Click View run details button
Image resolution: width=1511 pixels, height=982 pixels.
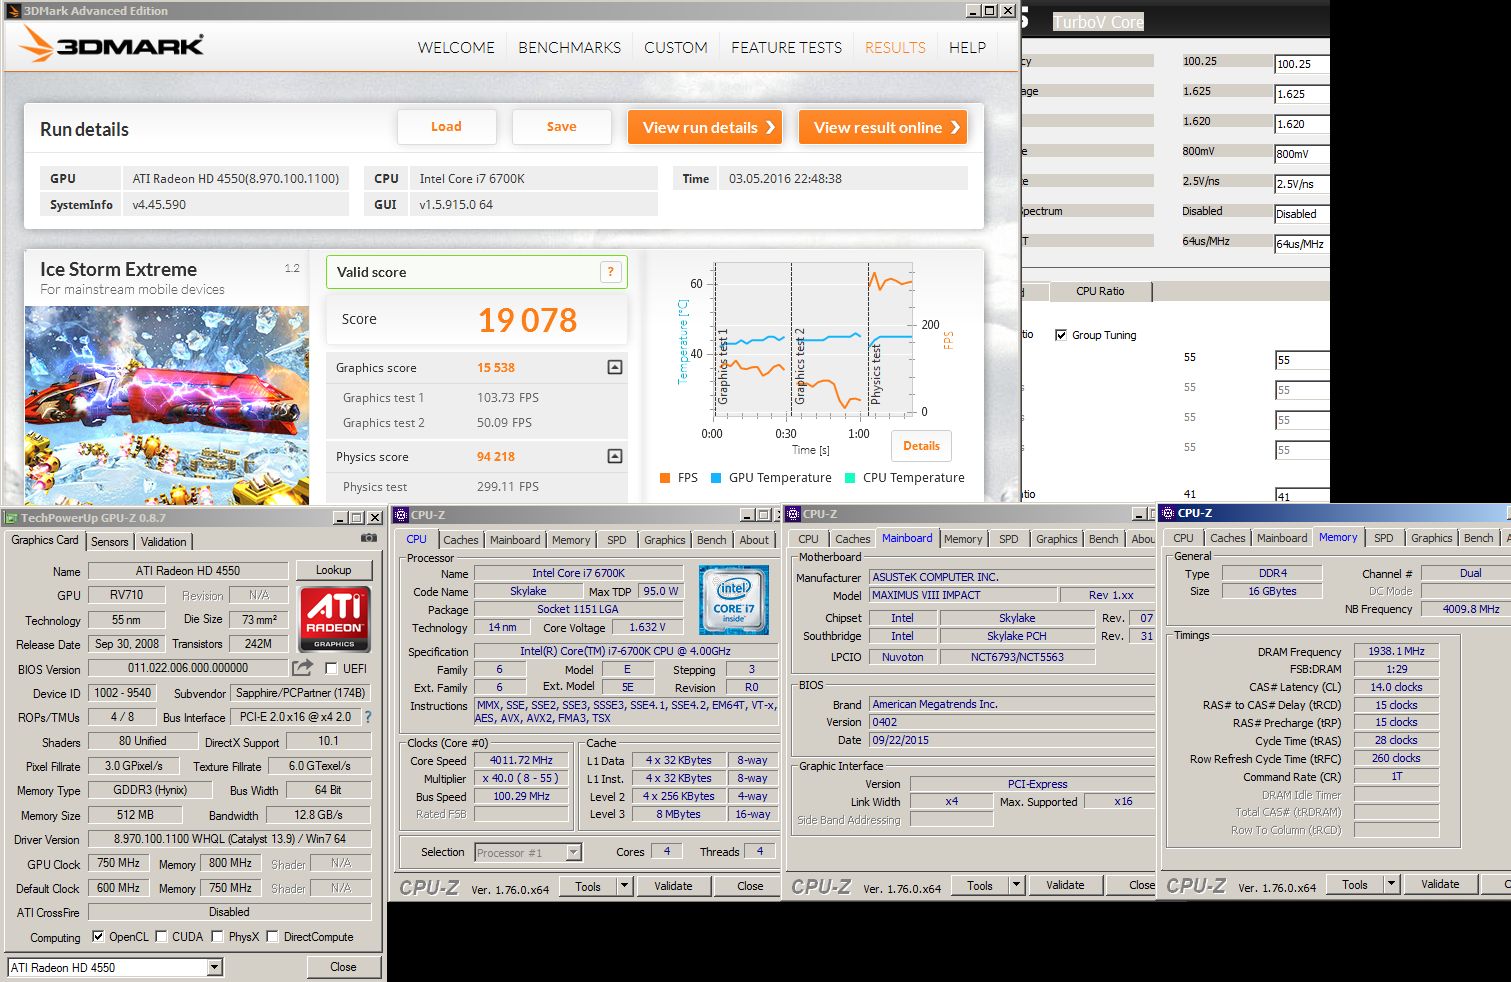tap(705, 127)
